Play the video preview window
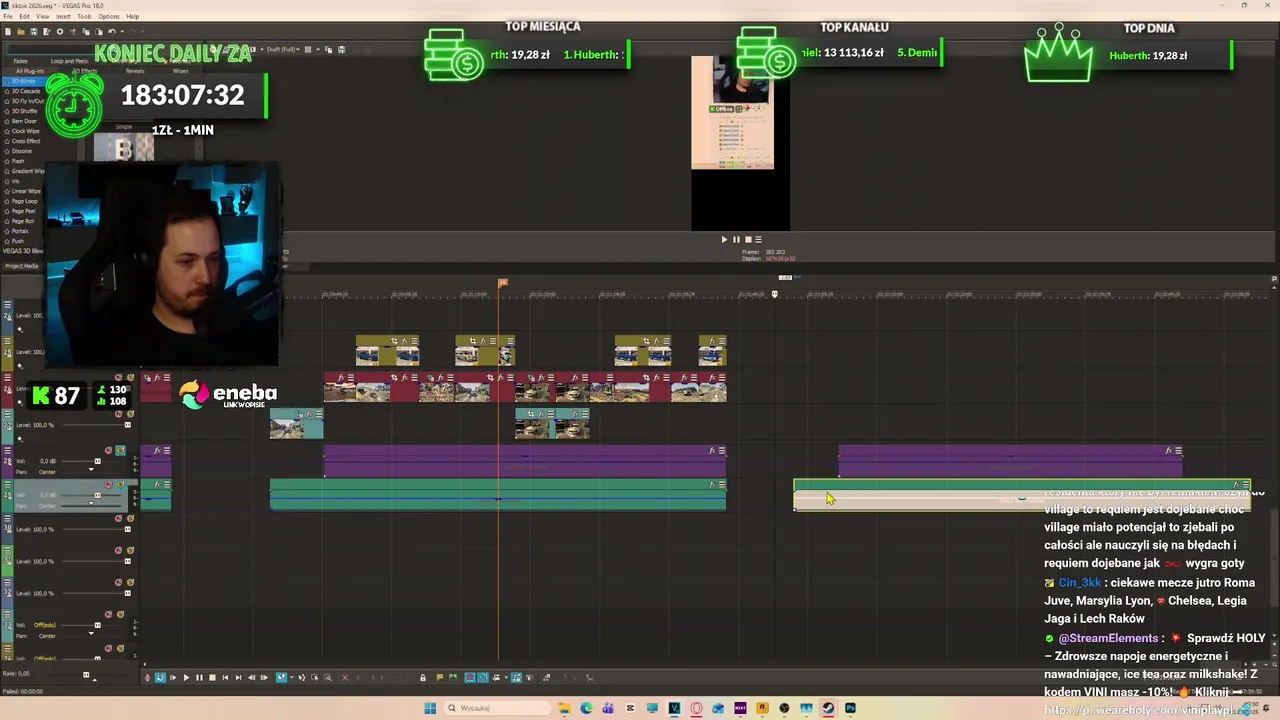This screenshot has height=720, width=1280. (724, 239)
